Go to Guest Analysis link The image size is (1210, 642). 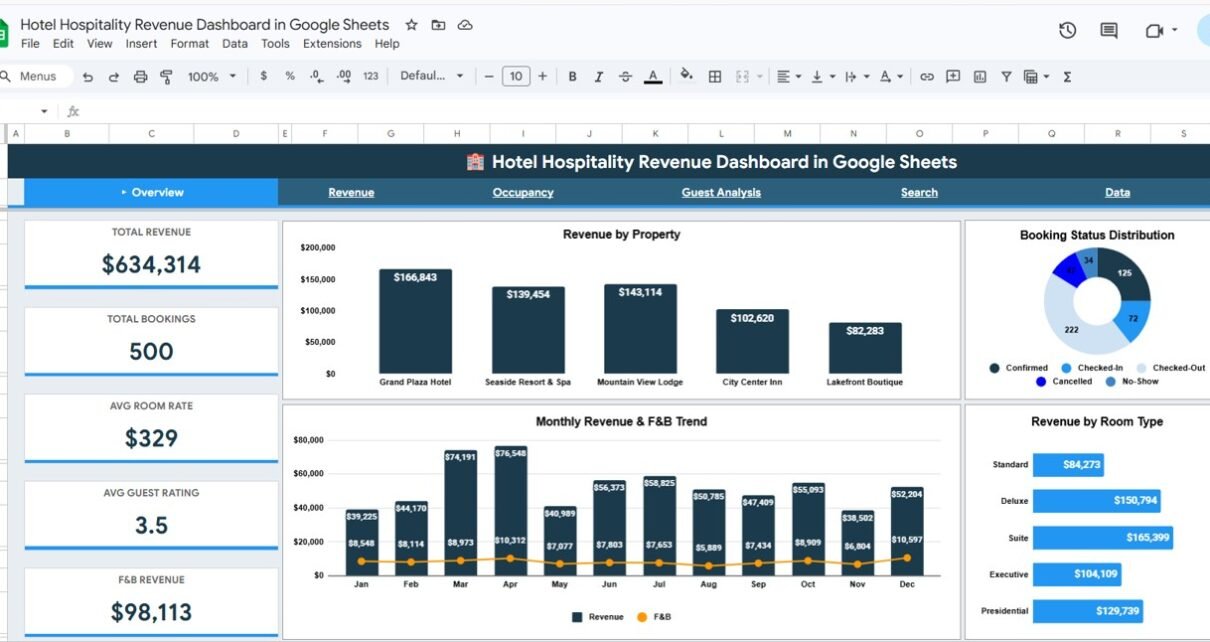(x=721, y=193)
